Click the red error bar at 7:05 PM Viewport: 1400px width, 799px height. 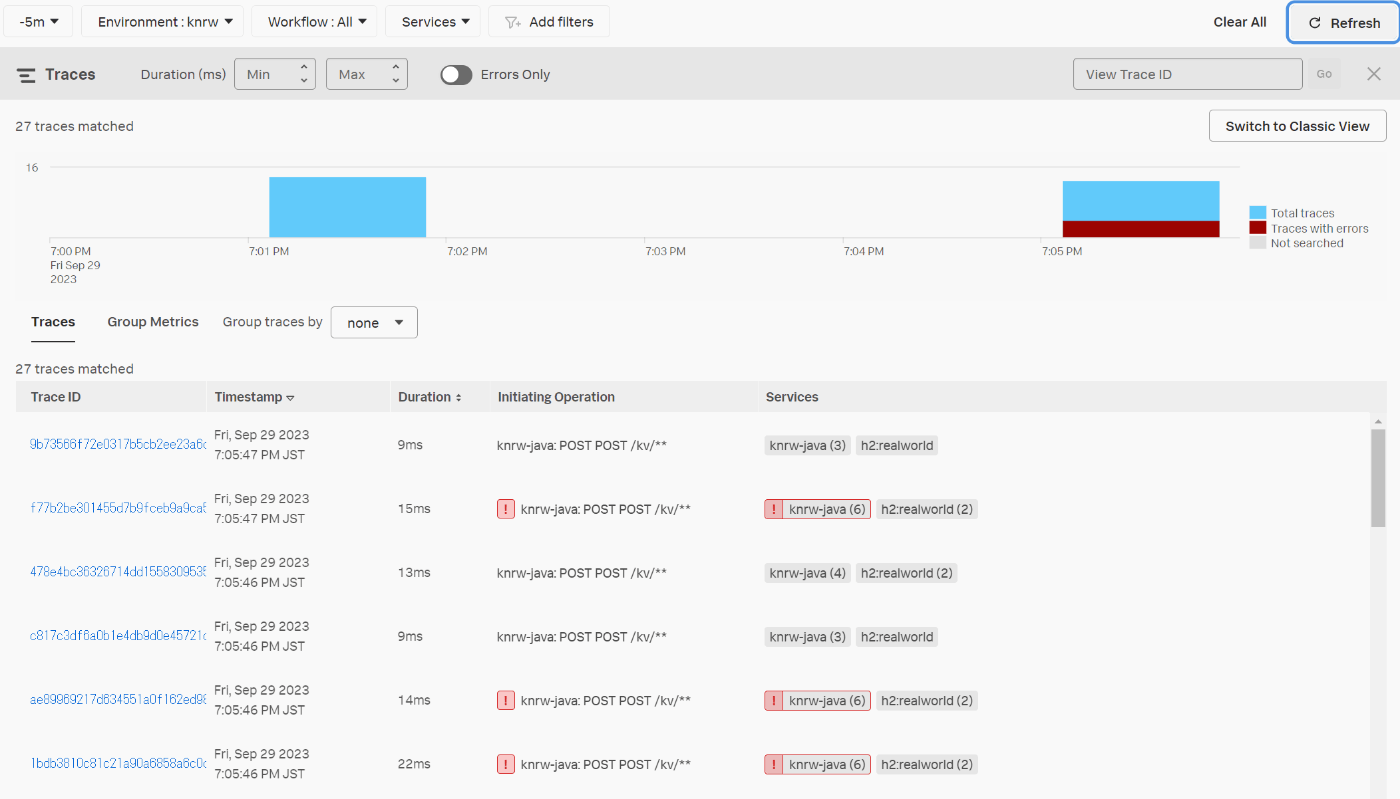coord(1141,229)
